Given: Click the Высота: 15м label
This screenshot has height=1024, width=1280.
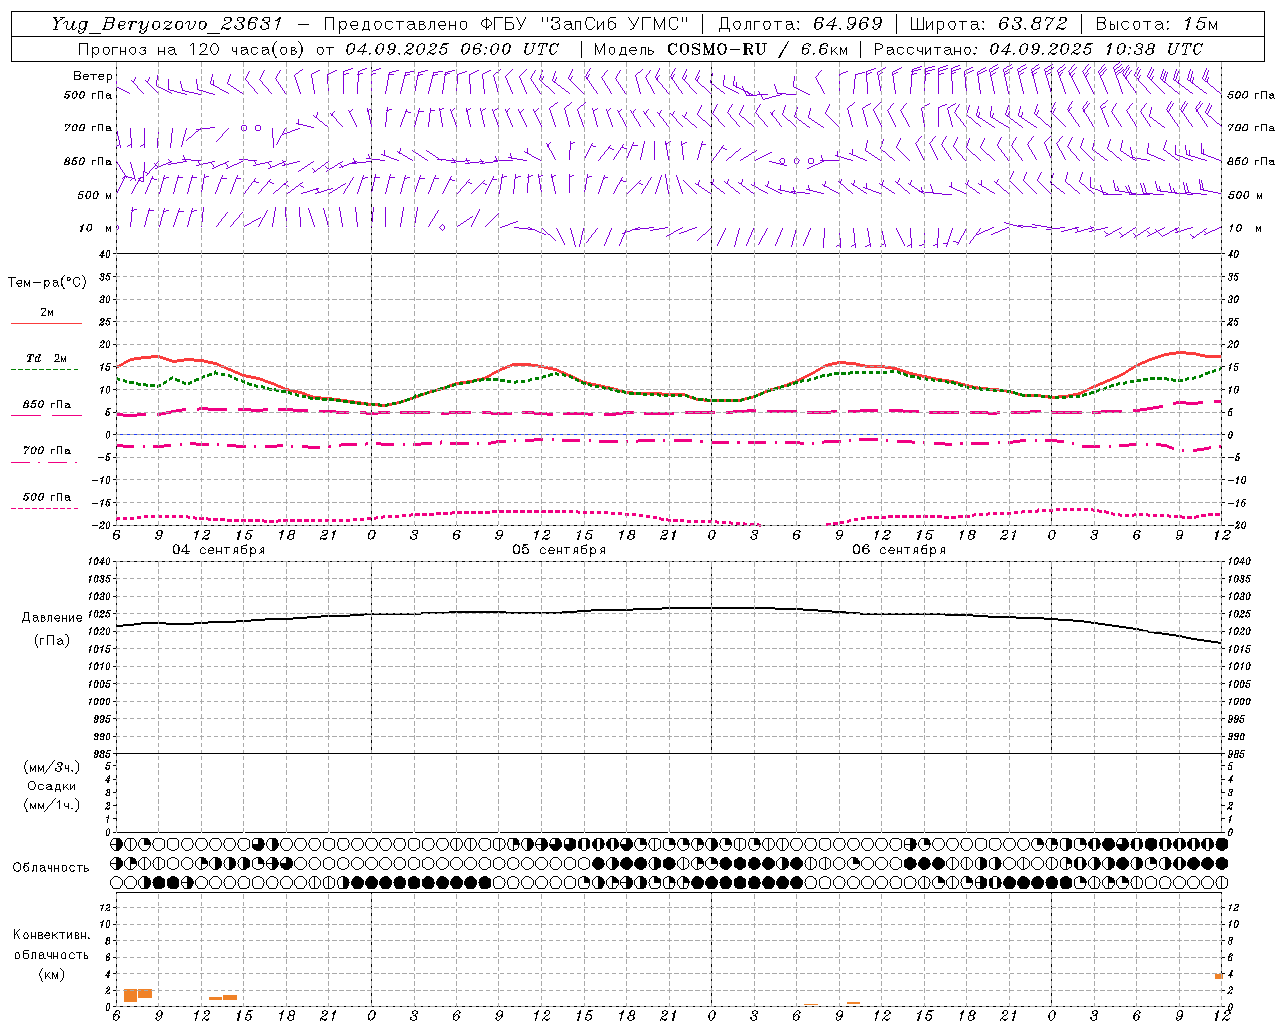Looking at the screenshot, I should [x=1157, y=24].
